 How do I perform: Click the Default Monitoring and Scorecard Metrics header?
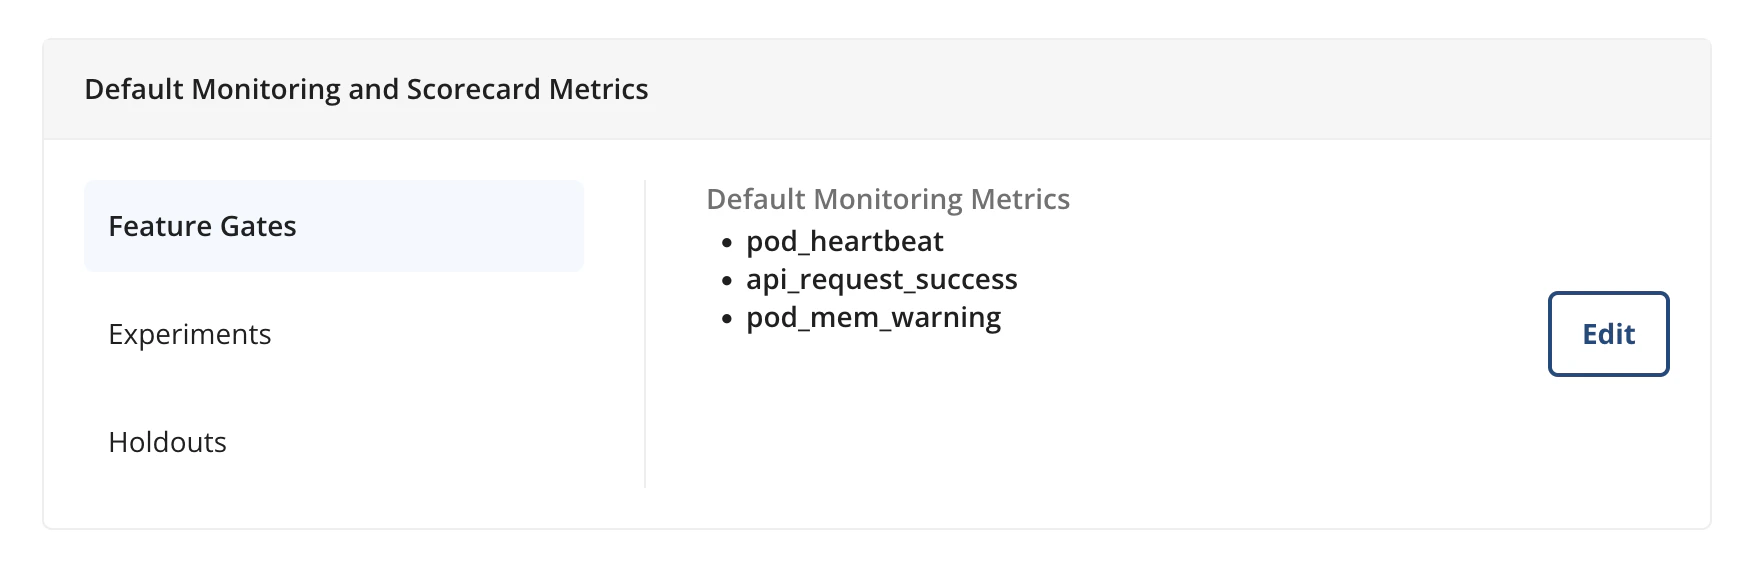366,88
